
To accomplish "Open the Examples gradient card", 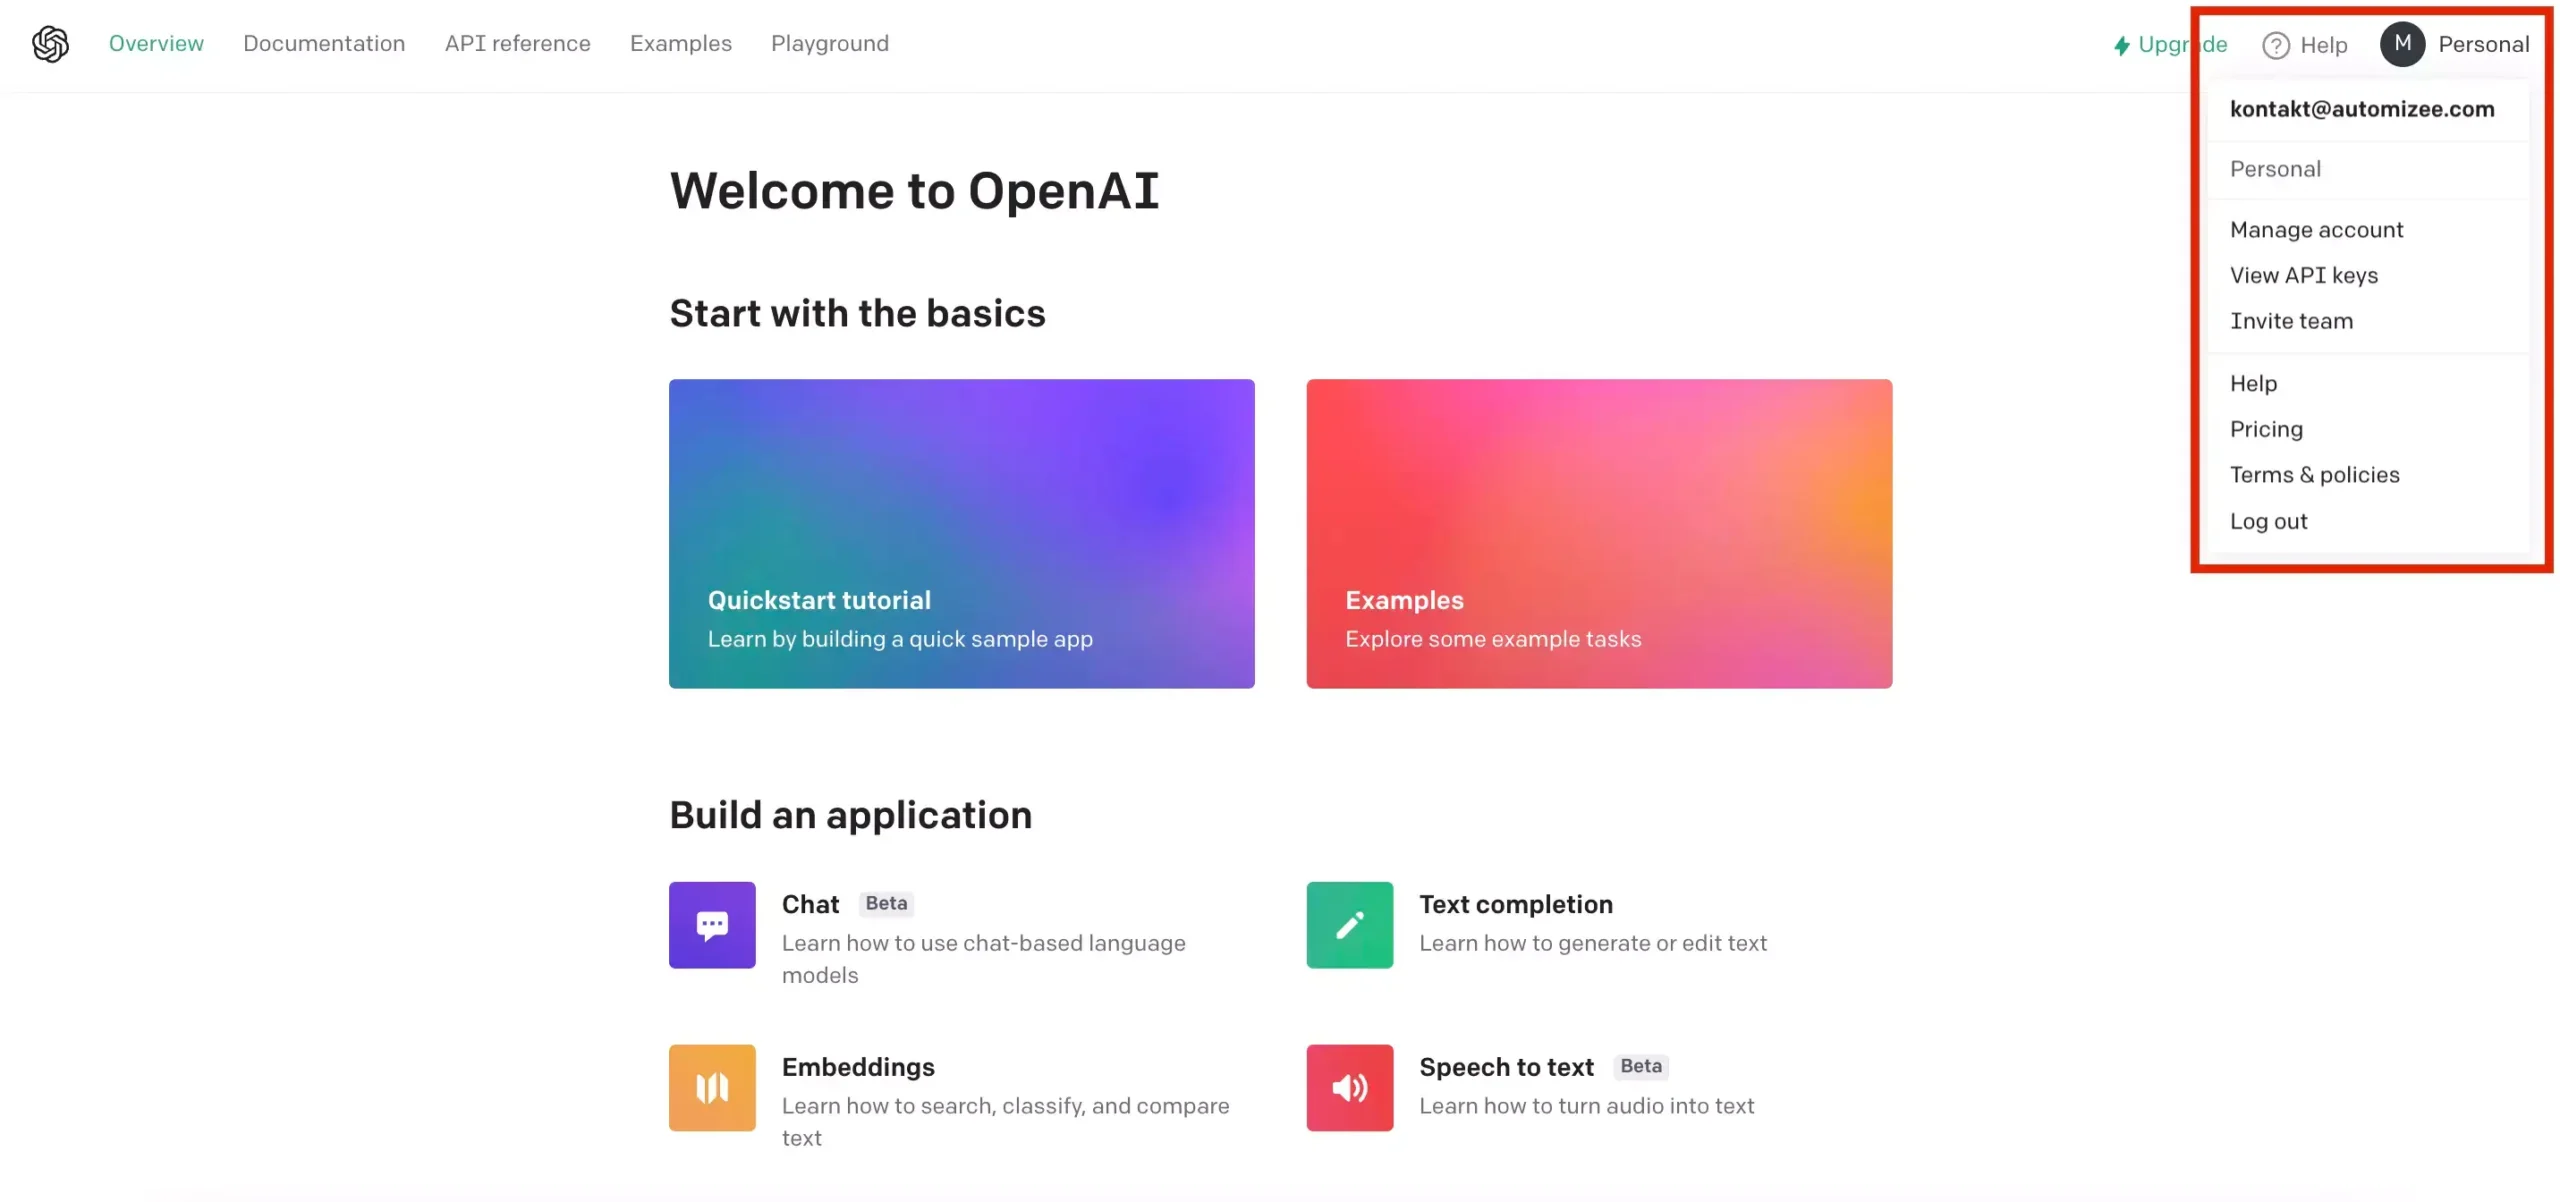I will click(x=1598, y=533).
